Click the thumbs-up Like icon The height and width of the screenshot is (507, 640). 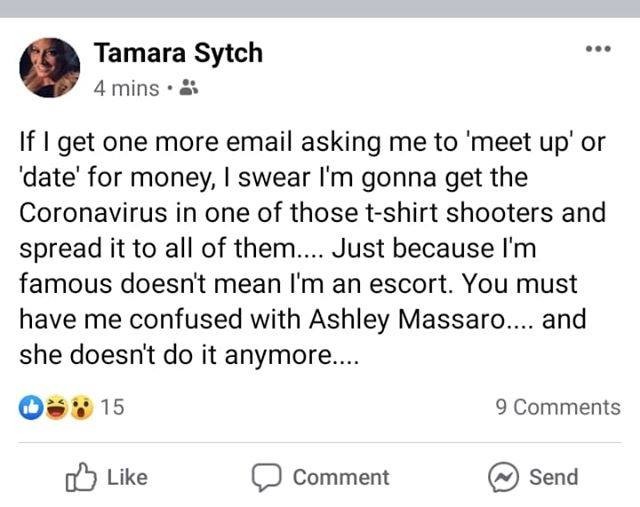[x=79, y=478]
